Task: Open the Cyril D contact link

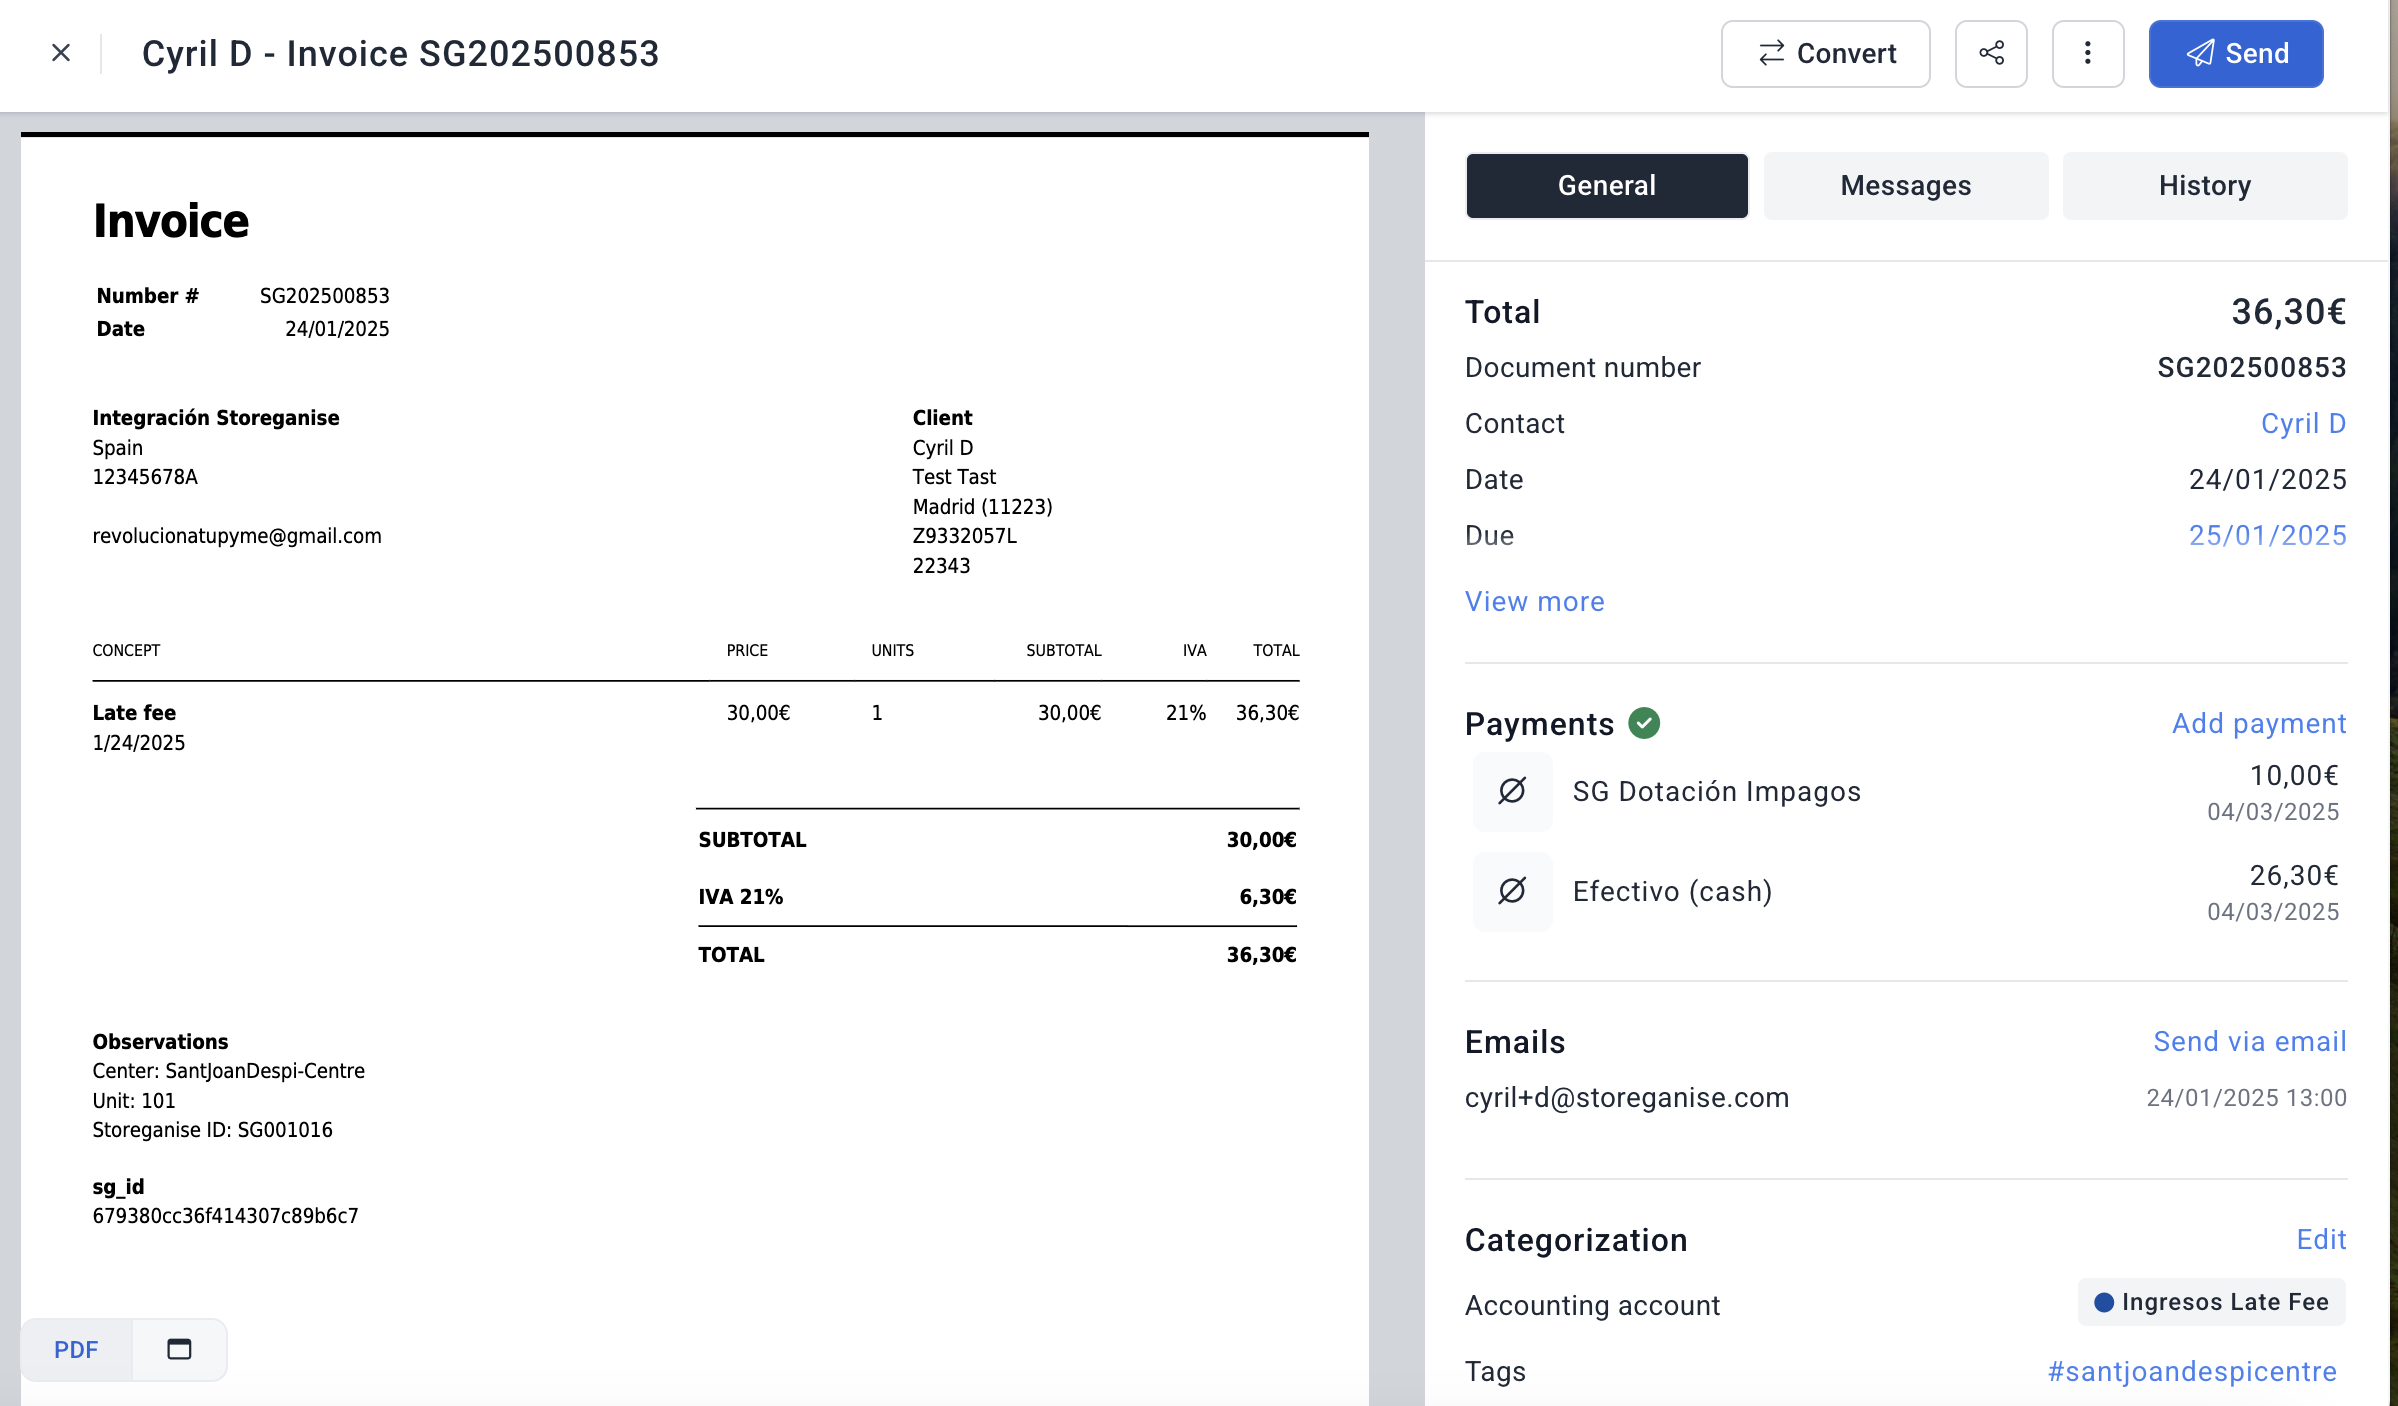Action: [2302, 423]
